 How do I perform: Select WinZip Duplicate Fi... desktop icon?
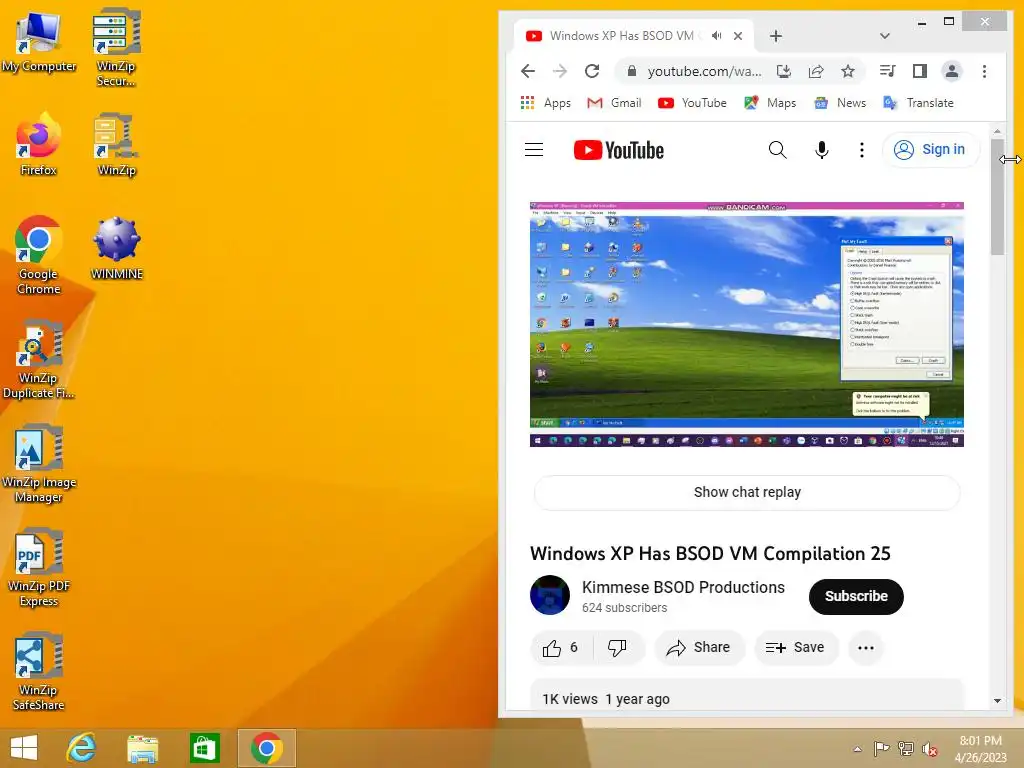pyautogui.click(x=39, y=359)
